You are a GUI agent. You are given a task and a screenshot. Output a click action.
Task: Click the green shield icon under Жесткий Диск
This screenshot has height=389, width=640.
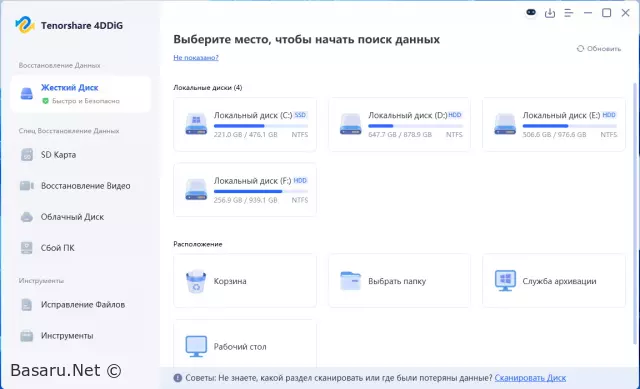45,101
